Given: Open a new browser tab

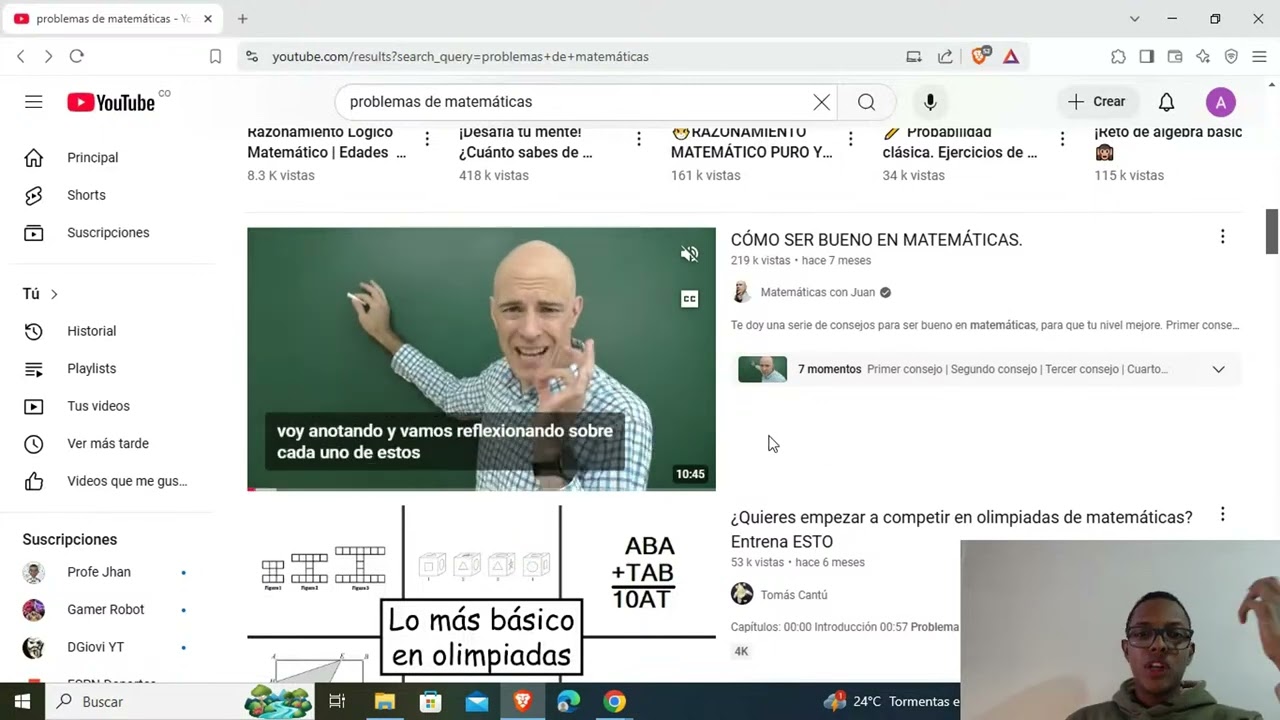Looking at the screenshot, I should [x=242, y=19].
